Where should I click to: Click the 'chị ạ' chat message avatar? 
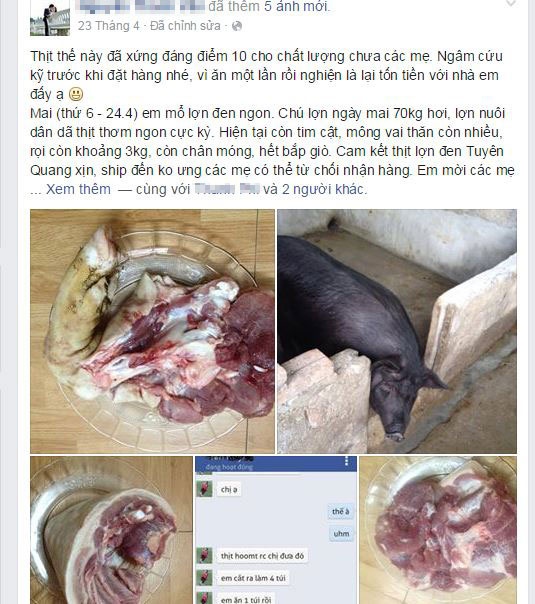coord(205,489)
